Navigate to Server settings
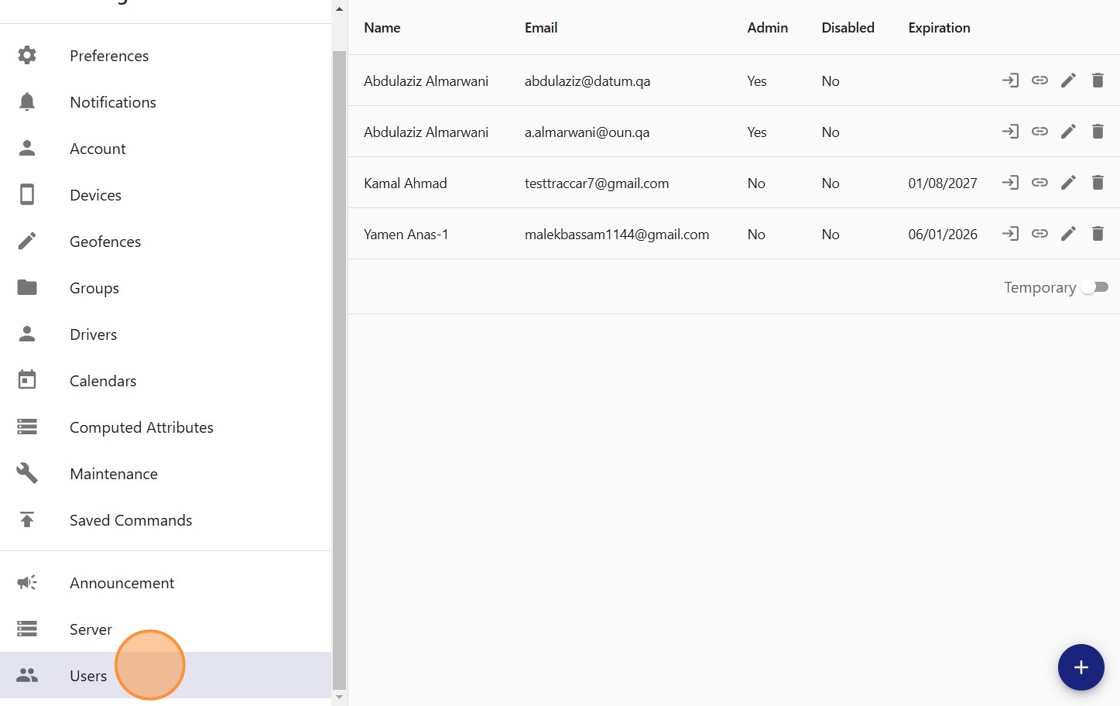1120x706 pixels. 91,629
